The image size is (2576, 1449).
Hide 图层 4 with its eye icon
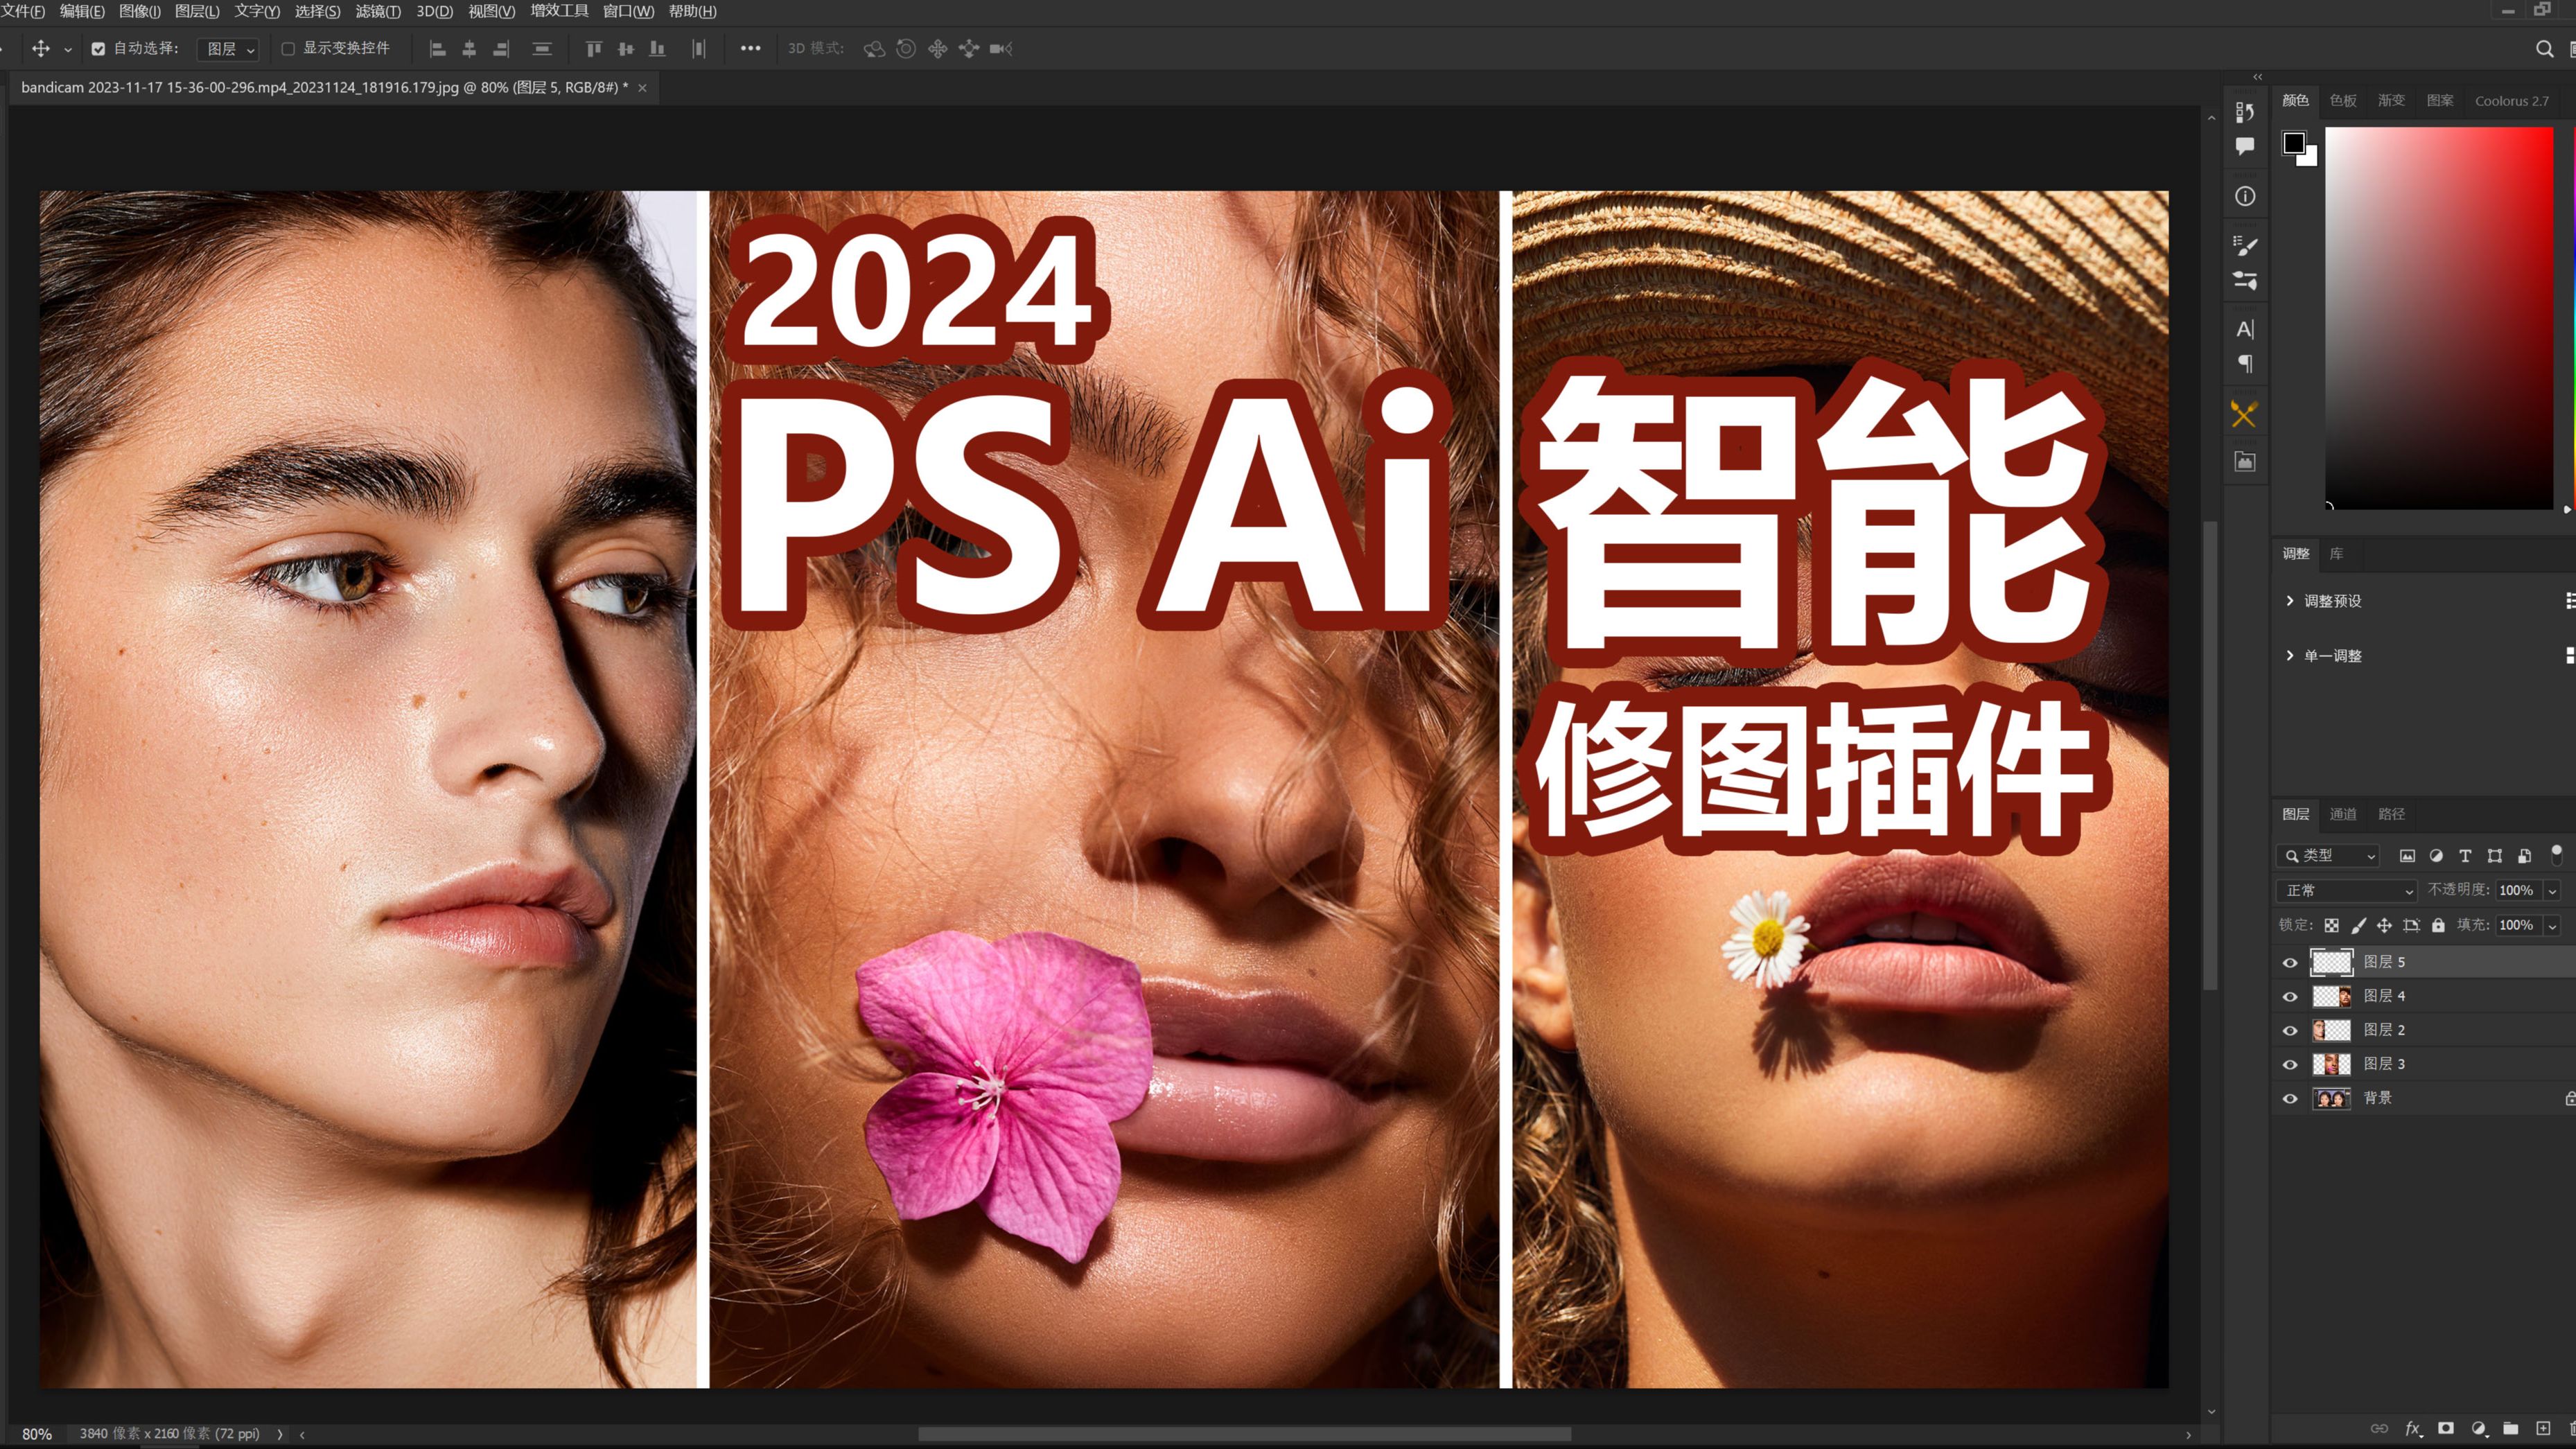click(2290, 997)
